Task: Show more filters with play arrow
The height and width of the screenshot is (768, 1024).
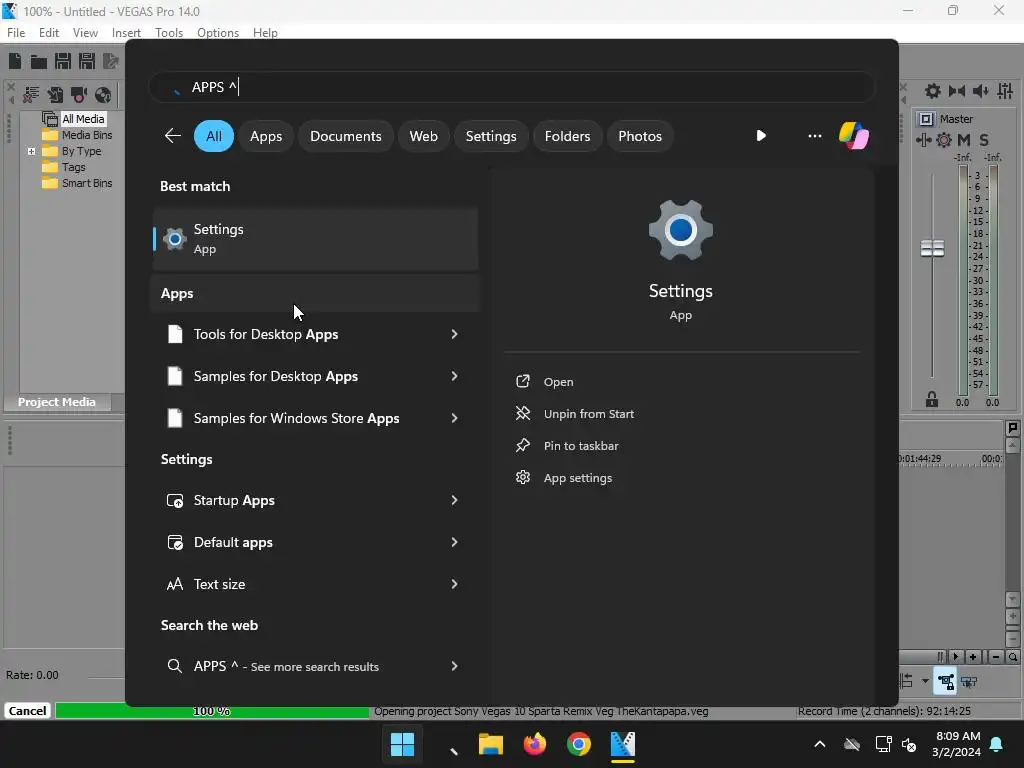Action: (x=761, y=136)
